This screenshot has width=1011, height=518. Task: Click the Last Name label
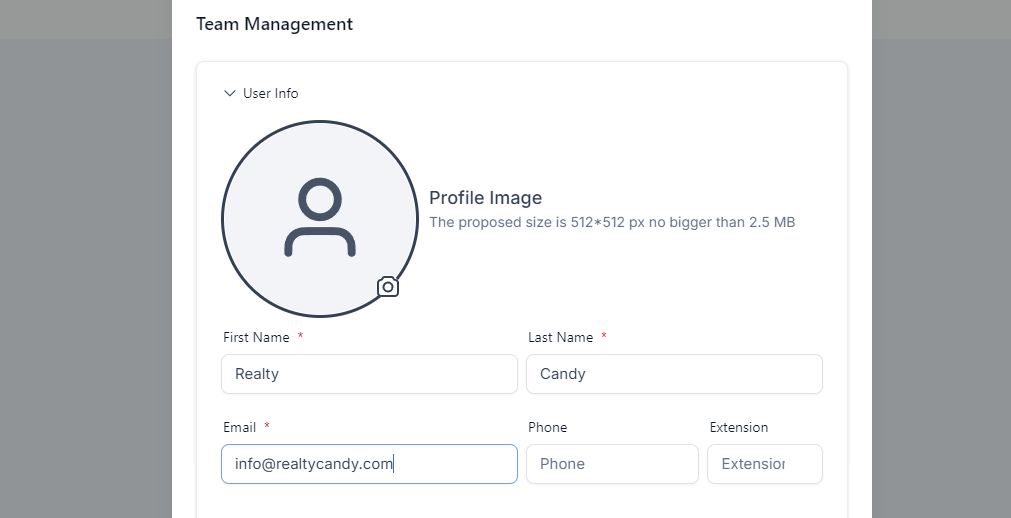point(560,337)
